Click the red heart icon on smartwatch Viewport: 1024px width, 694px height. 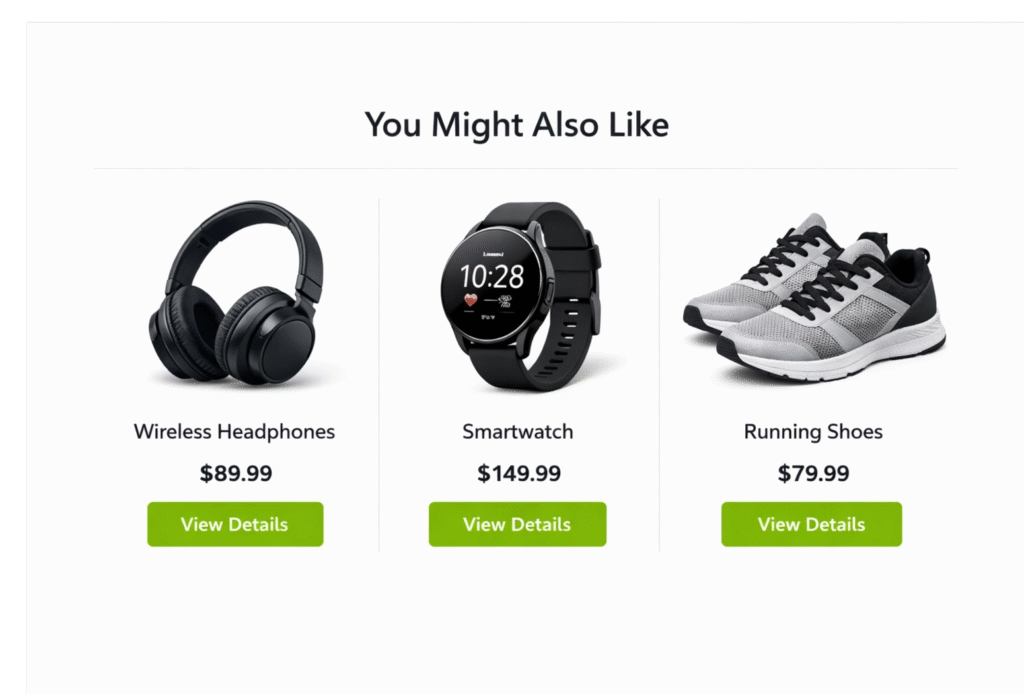(471, 300)
